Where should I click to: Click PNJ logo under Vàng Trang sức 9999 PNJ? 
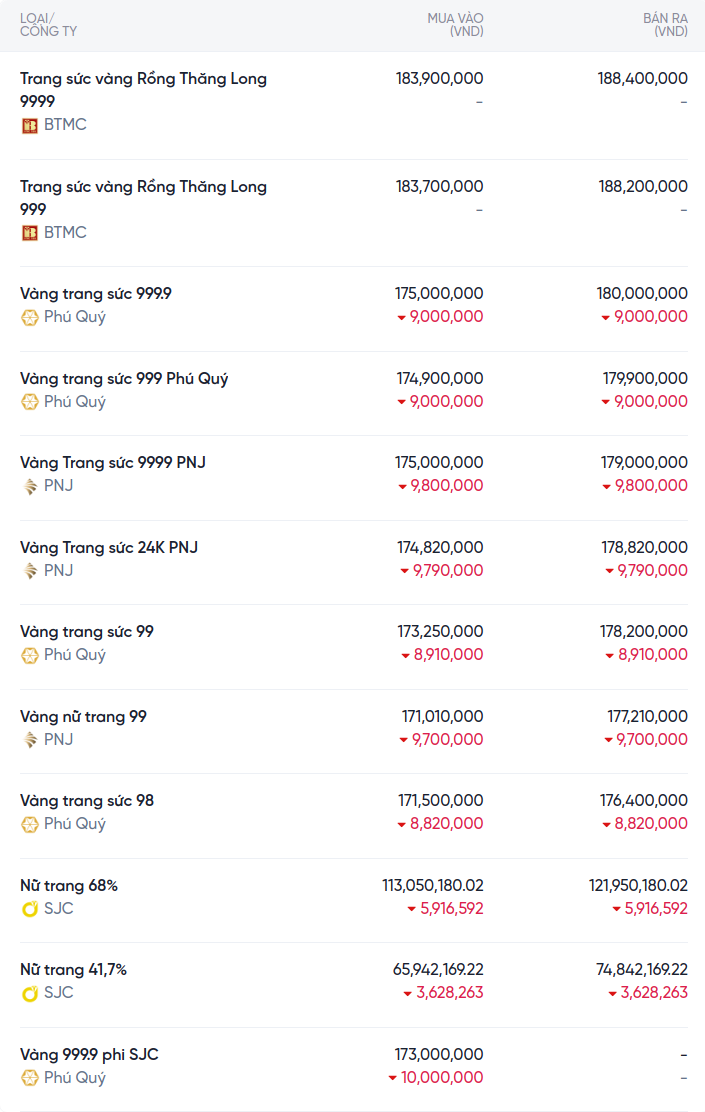[30, 486]
